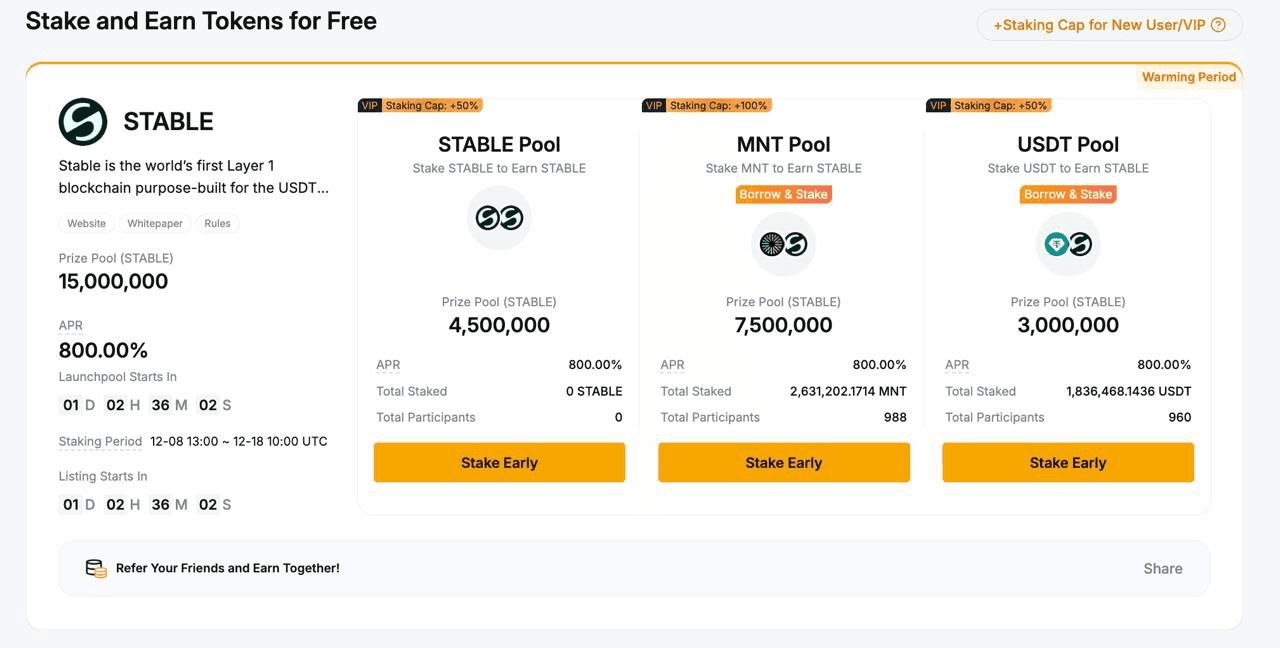Click the help icon beside Staking Cap

coord(1218,25)
